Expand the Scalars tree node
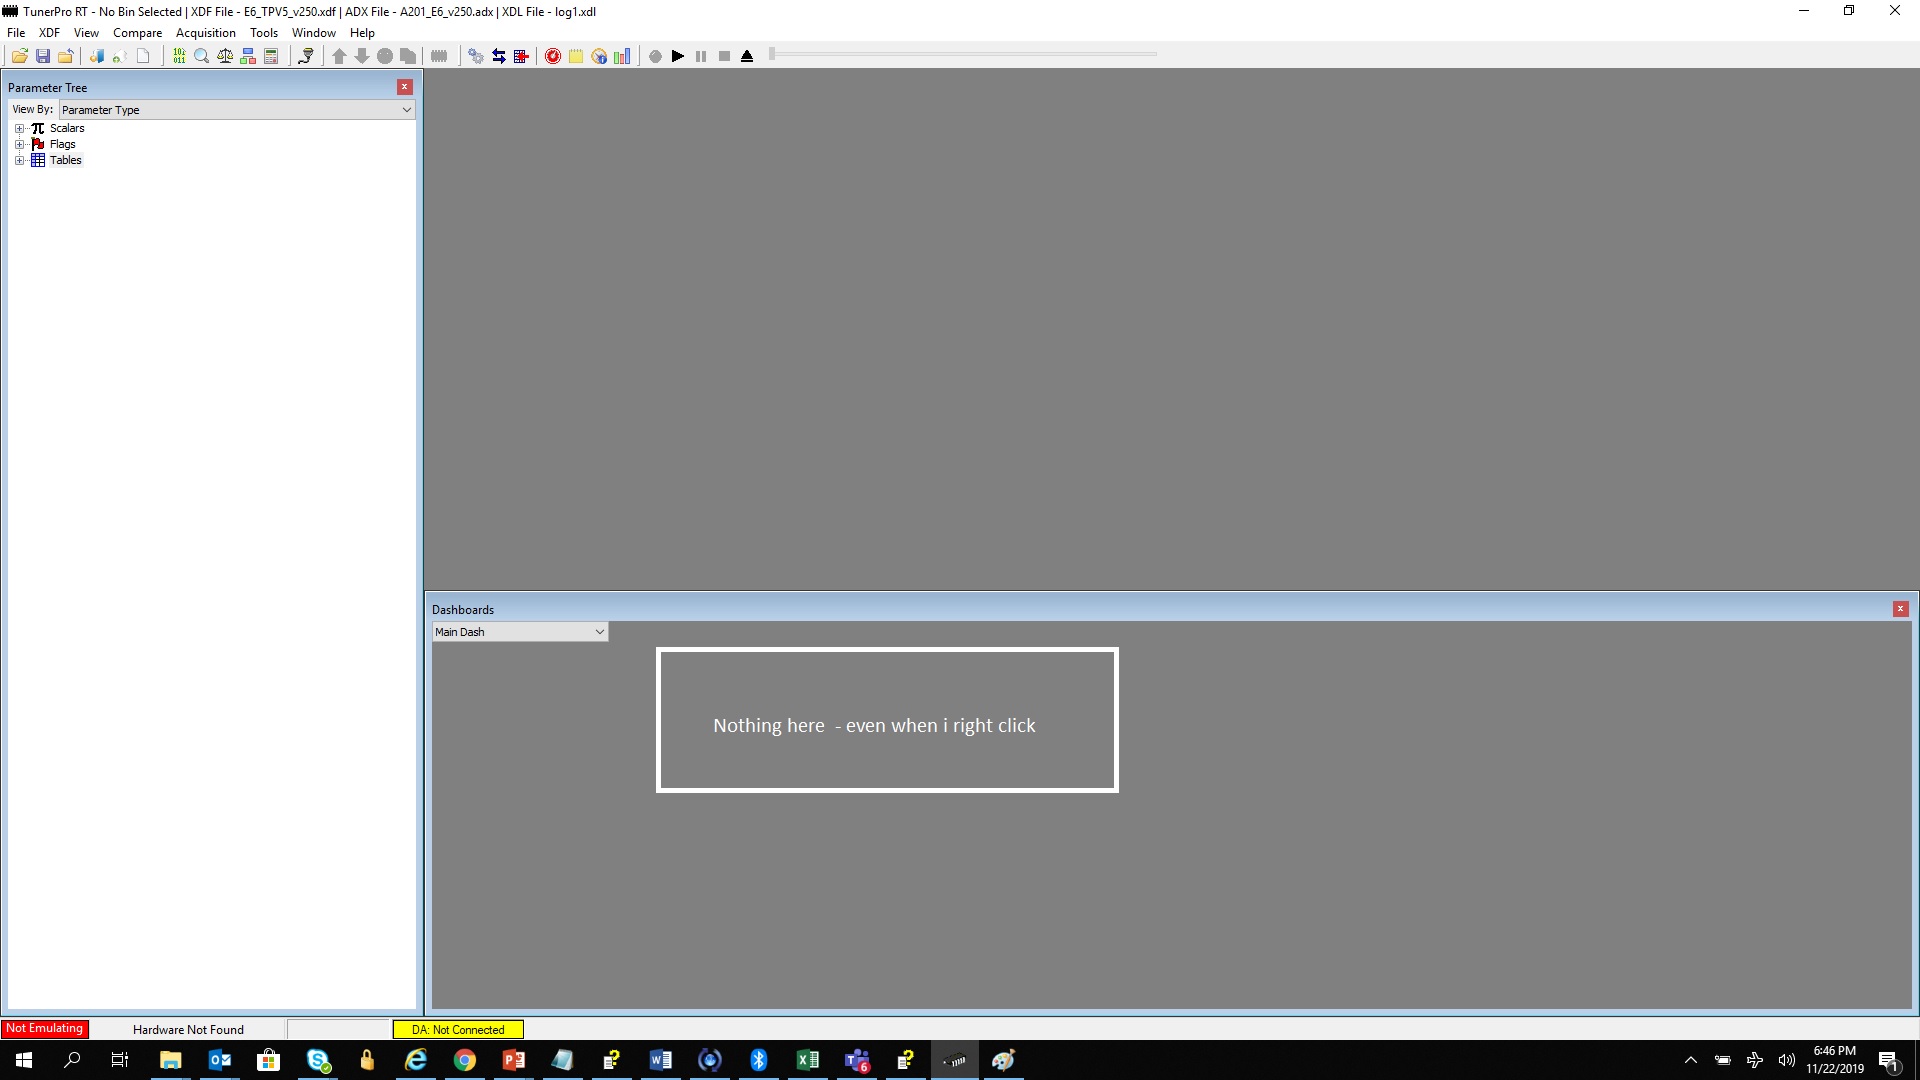This screenshot has width=1920, height=1080. pos(19,128)
